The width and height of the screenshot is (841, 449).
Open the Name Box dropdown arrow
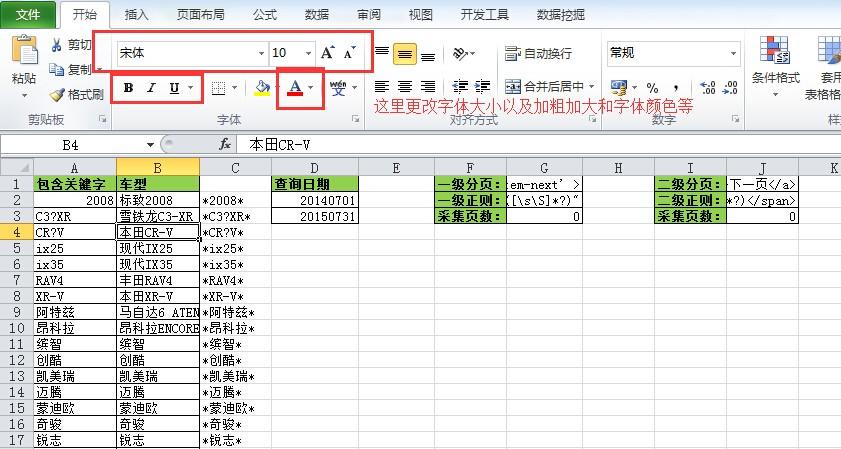150,145
